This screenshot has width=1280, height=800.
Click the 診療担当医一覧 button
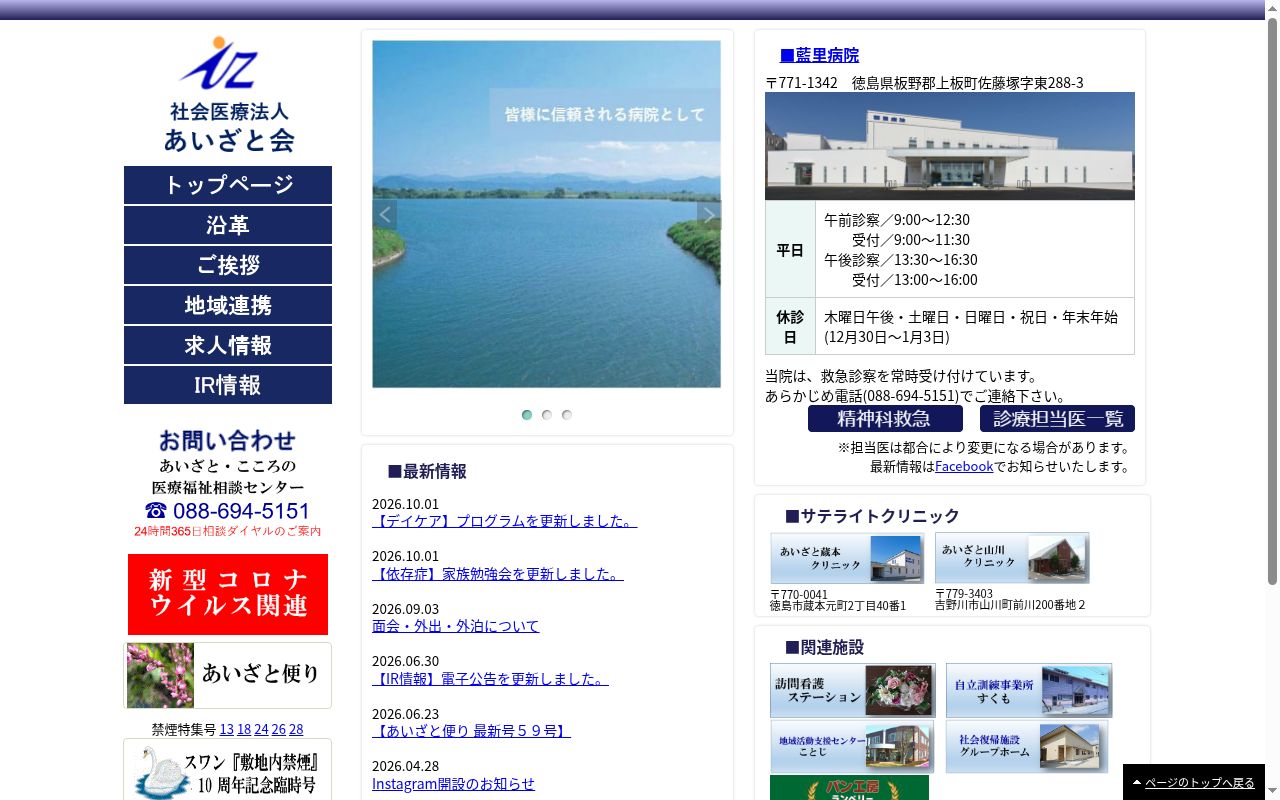point(1057,418)
